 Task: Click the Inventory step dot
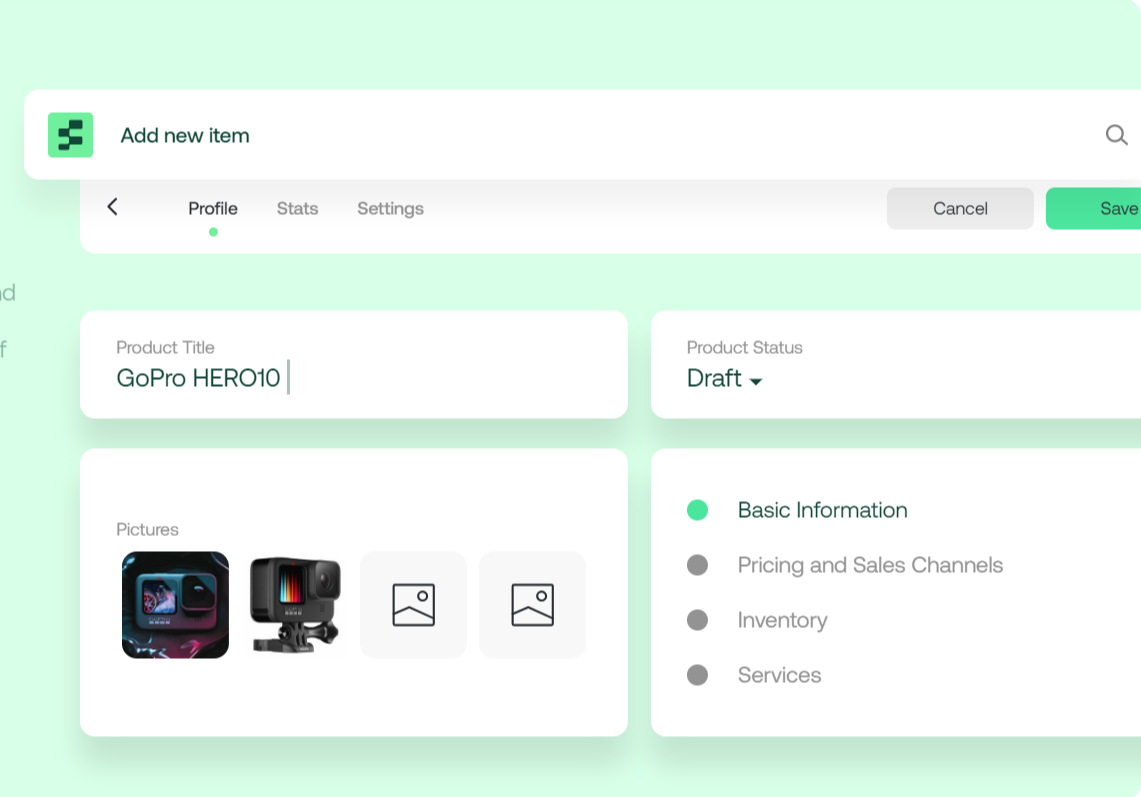tap(697, 620)
